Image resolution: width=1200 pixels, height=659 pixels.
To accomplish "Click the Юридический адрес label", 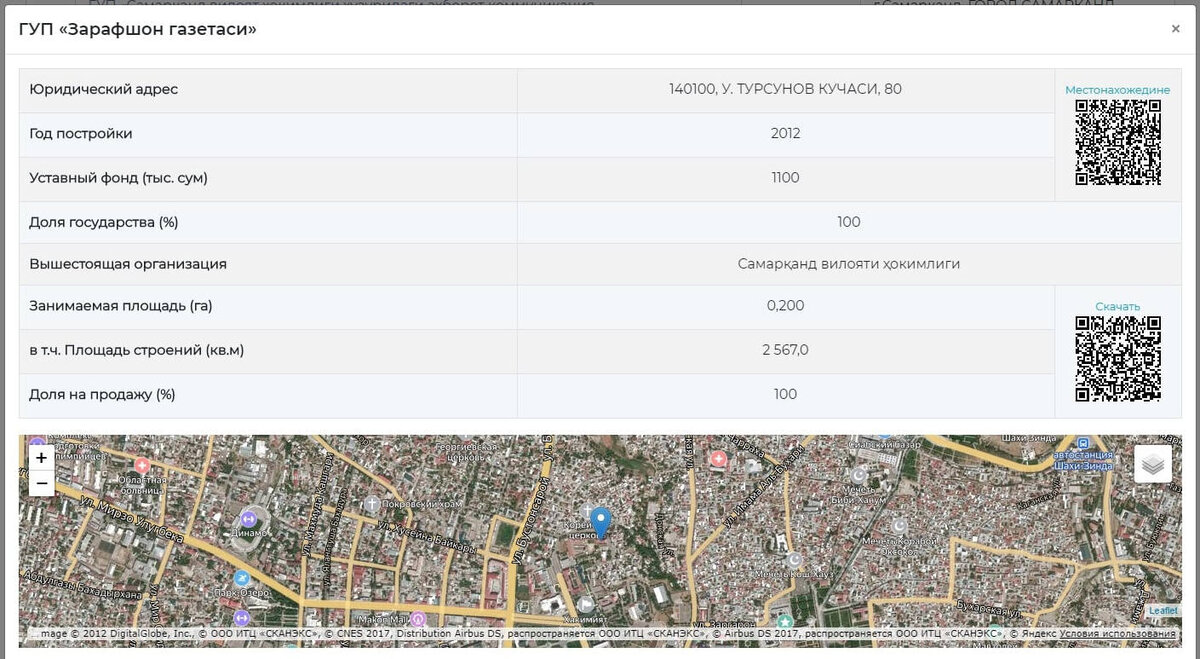I will pos(104,89).
